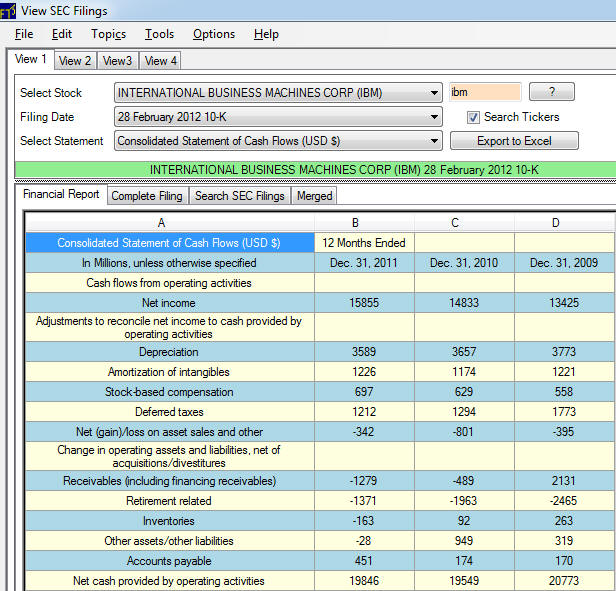616x591 pixels.
Task: Select the Consolidated Statement of Cash Flows header cell
Action: pyautogui.click(x=170, y=243)
